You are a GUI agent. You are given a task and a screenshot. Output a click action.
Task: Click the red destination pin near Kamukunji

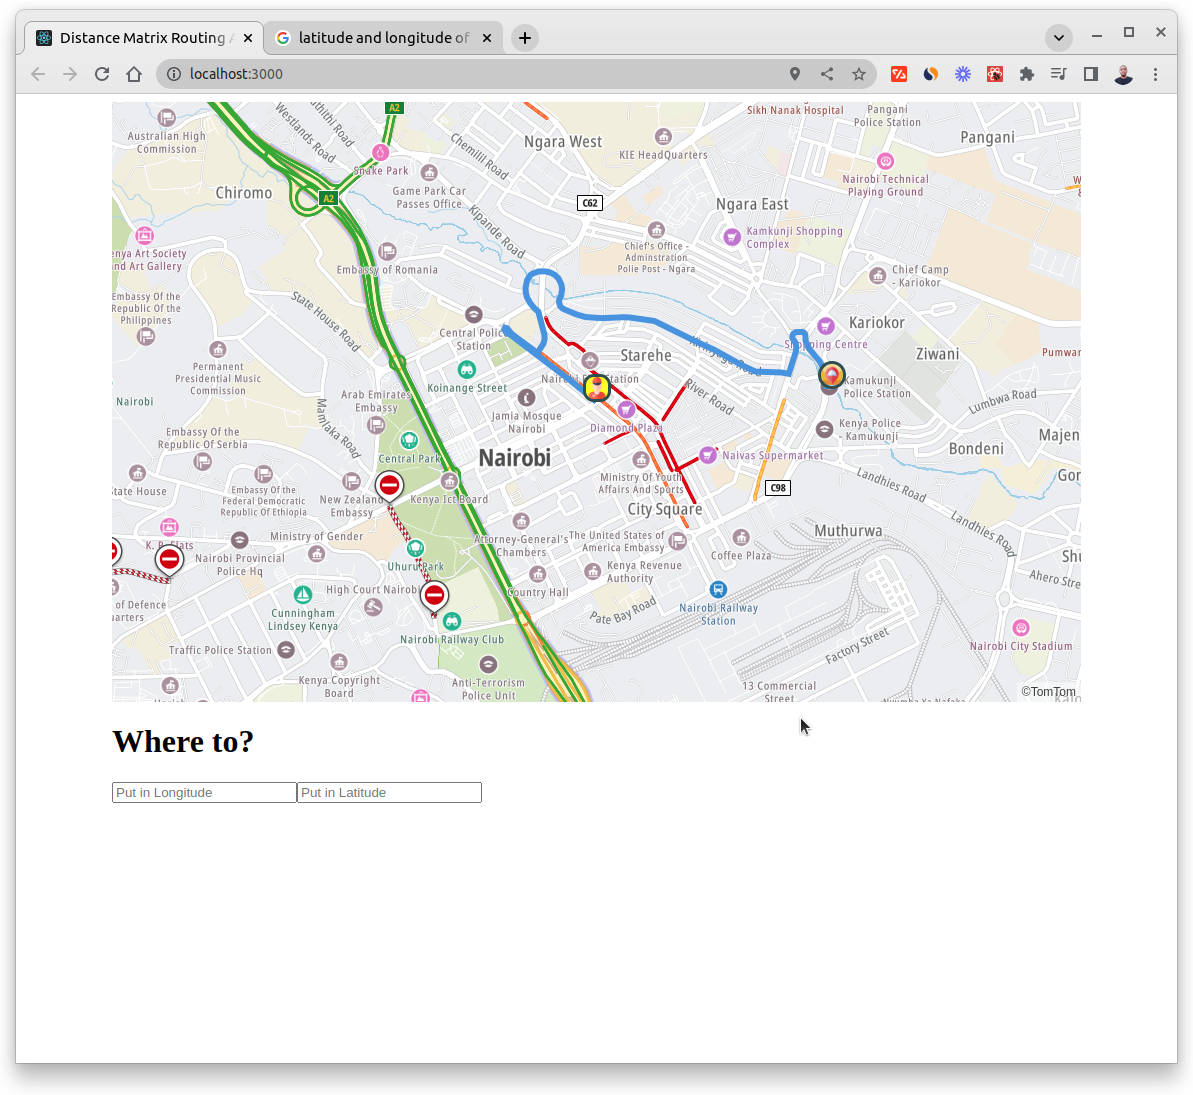point(832,375)
